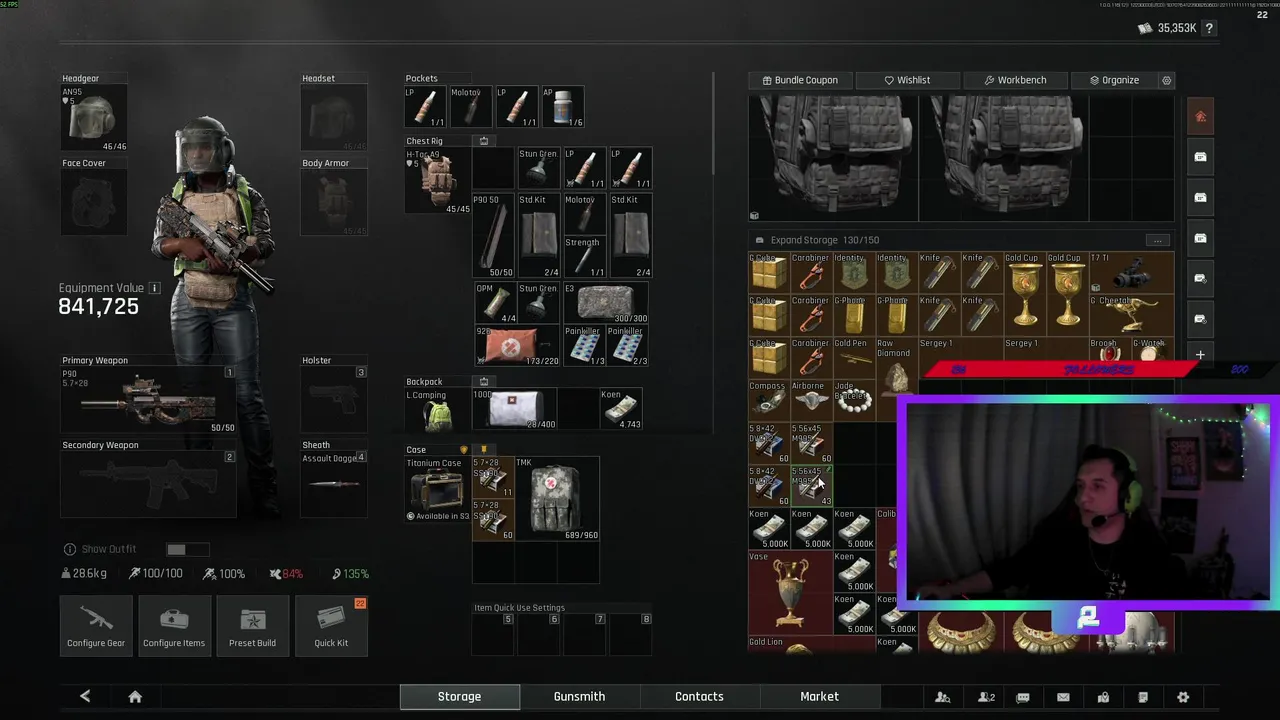Select the AP pill bottle in Pockets

pyautogui.click(x=563, y=107)
